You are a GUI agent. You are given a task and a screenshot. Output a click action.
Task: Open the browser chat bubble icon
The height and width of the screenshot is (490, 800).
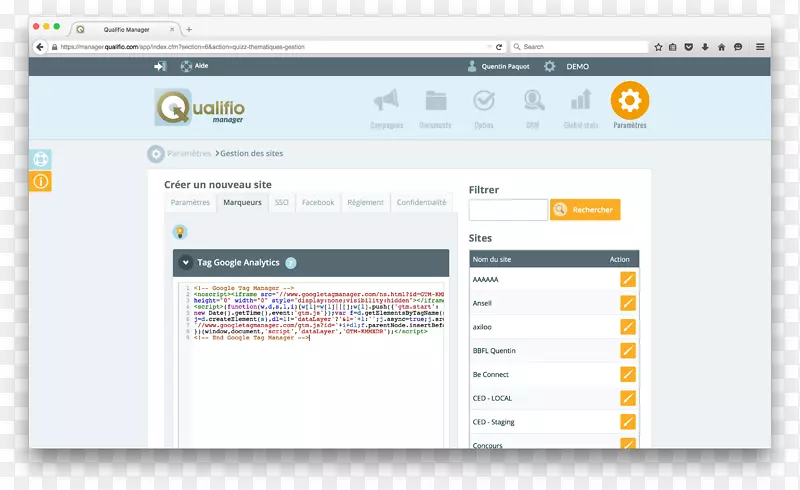tap(738, 47)
